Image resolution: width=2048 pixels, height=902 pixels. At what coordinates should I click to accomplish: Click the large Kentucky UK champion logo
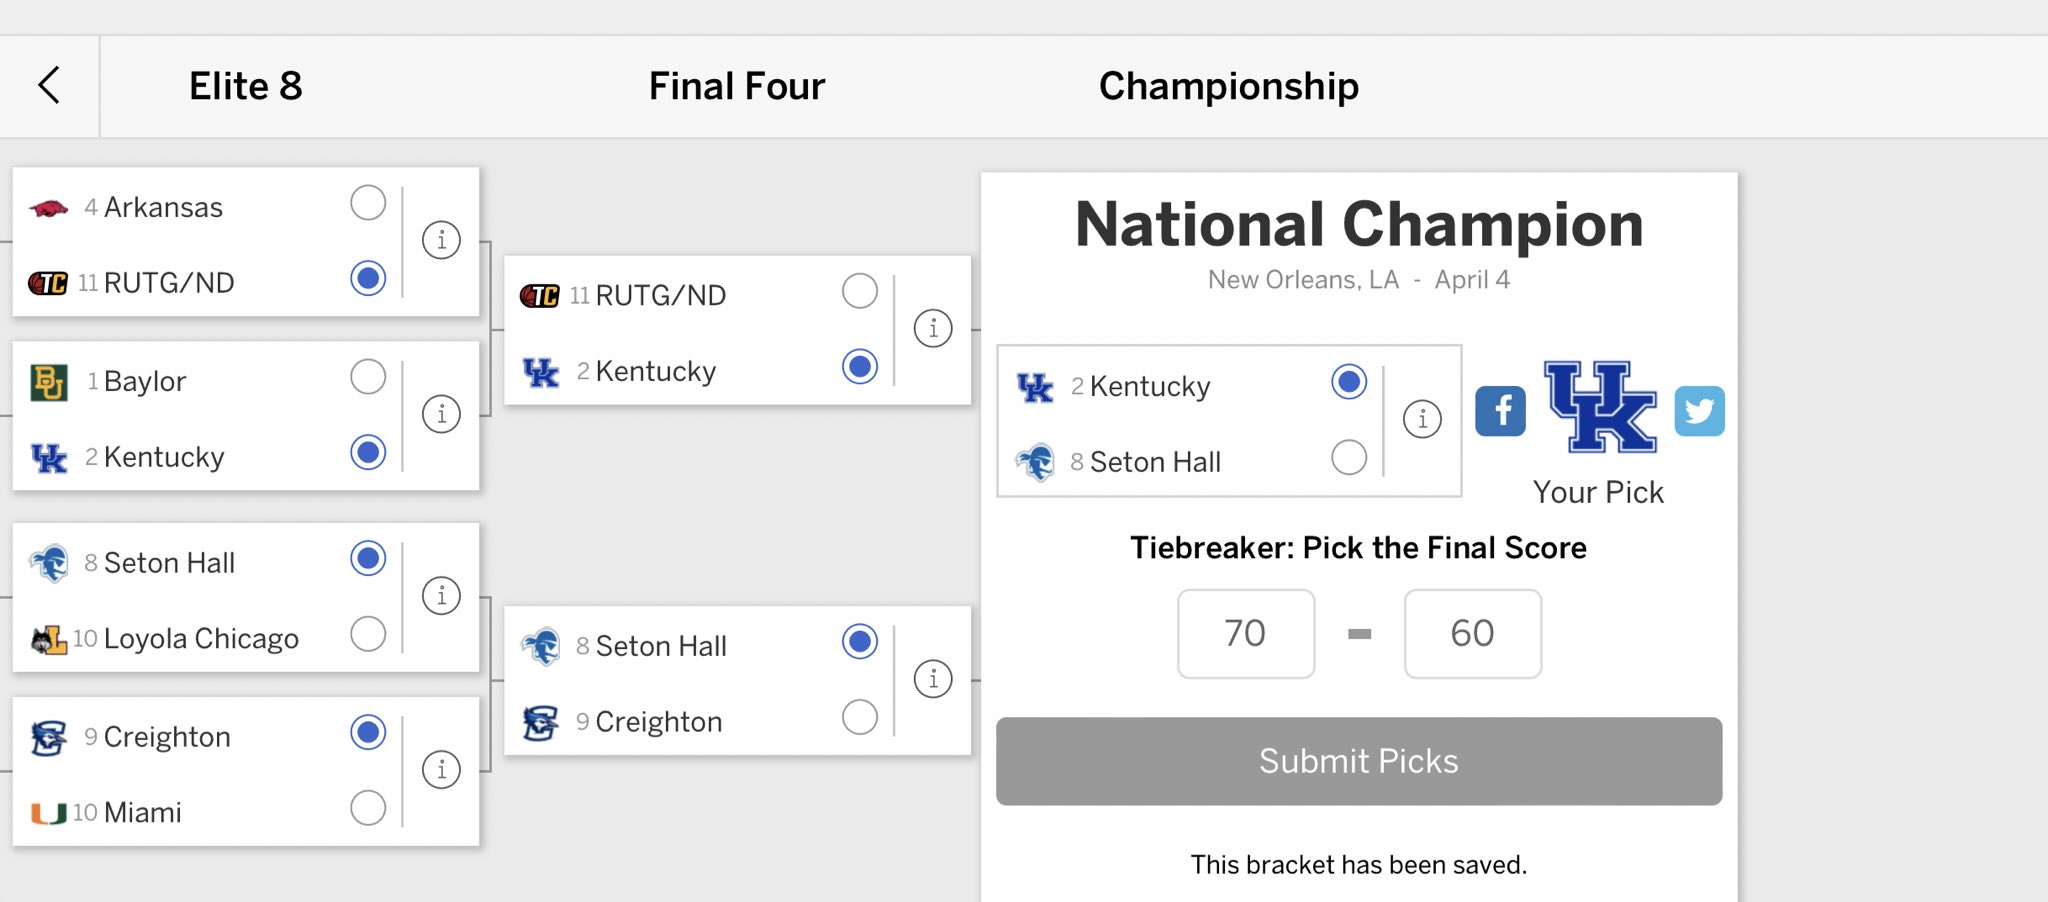[x=1600, y=407]
